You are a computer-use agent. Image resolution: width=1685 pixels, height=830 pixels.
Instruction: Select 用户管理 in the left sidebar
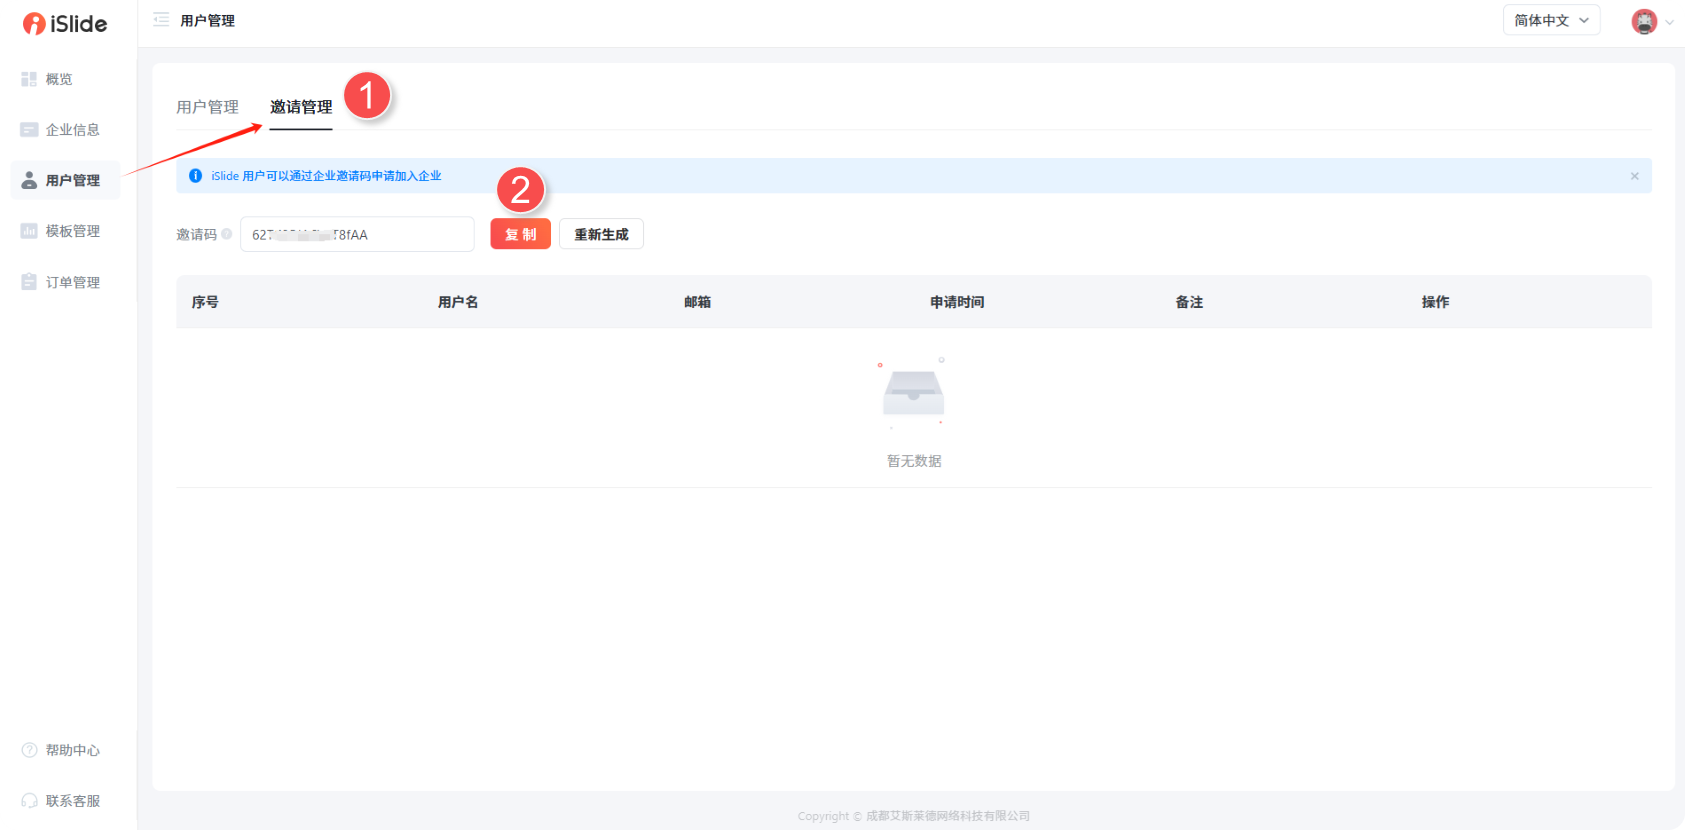(71, 181)
